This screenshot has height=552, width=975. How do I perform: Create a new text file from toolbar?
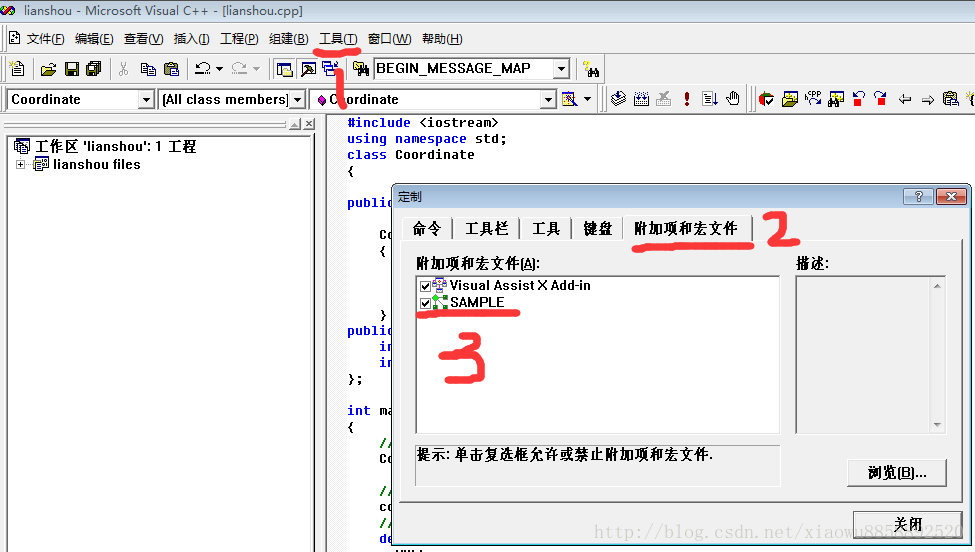point(17,69)
